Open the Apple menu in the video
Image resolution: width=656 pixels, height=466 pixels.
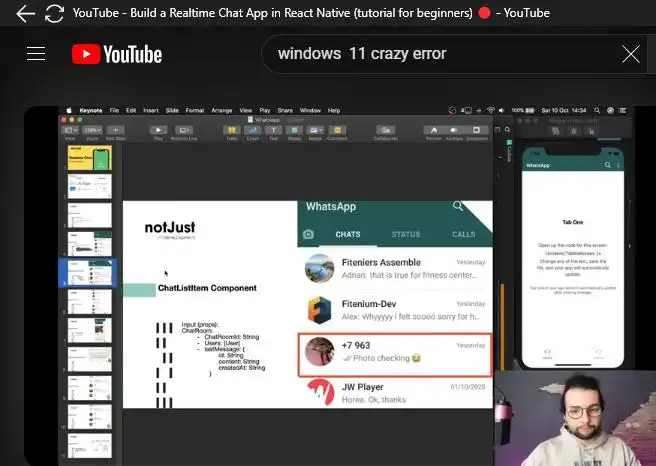(69, 110)
